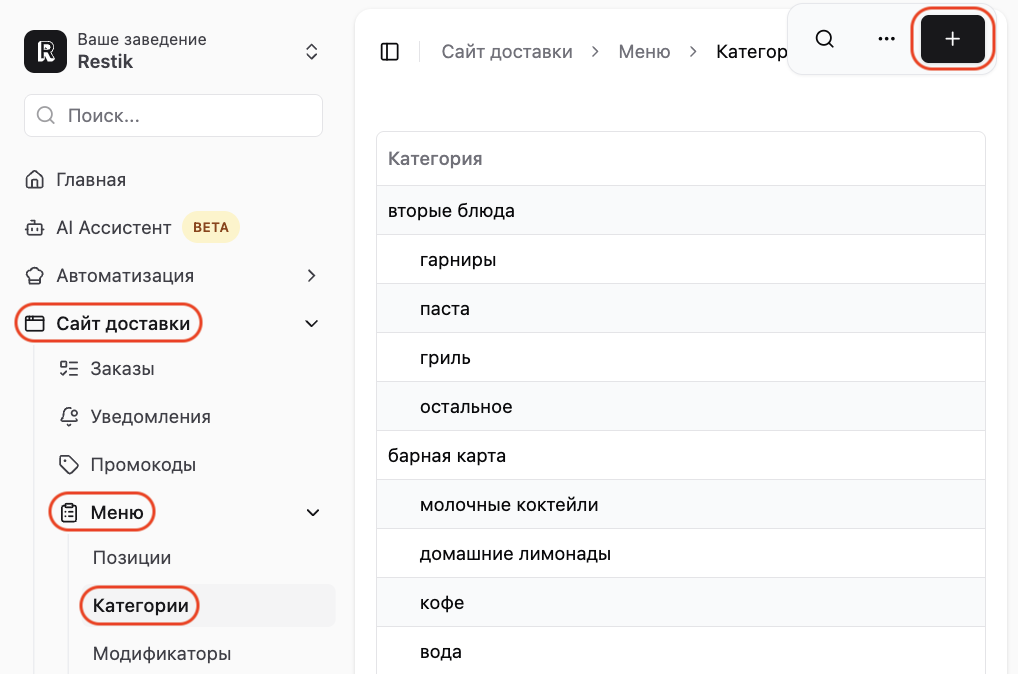The height and width of the screenshot is (674, 1018).
Task: Open AI Ассистент
Action: (x=114, y=228)
